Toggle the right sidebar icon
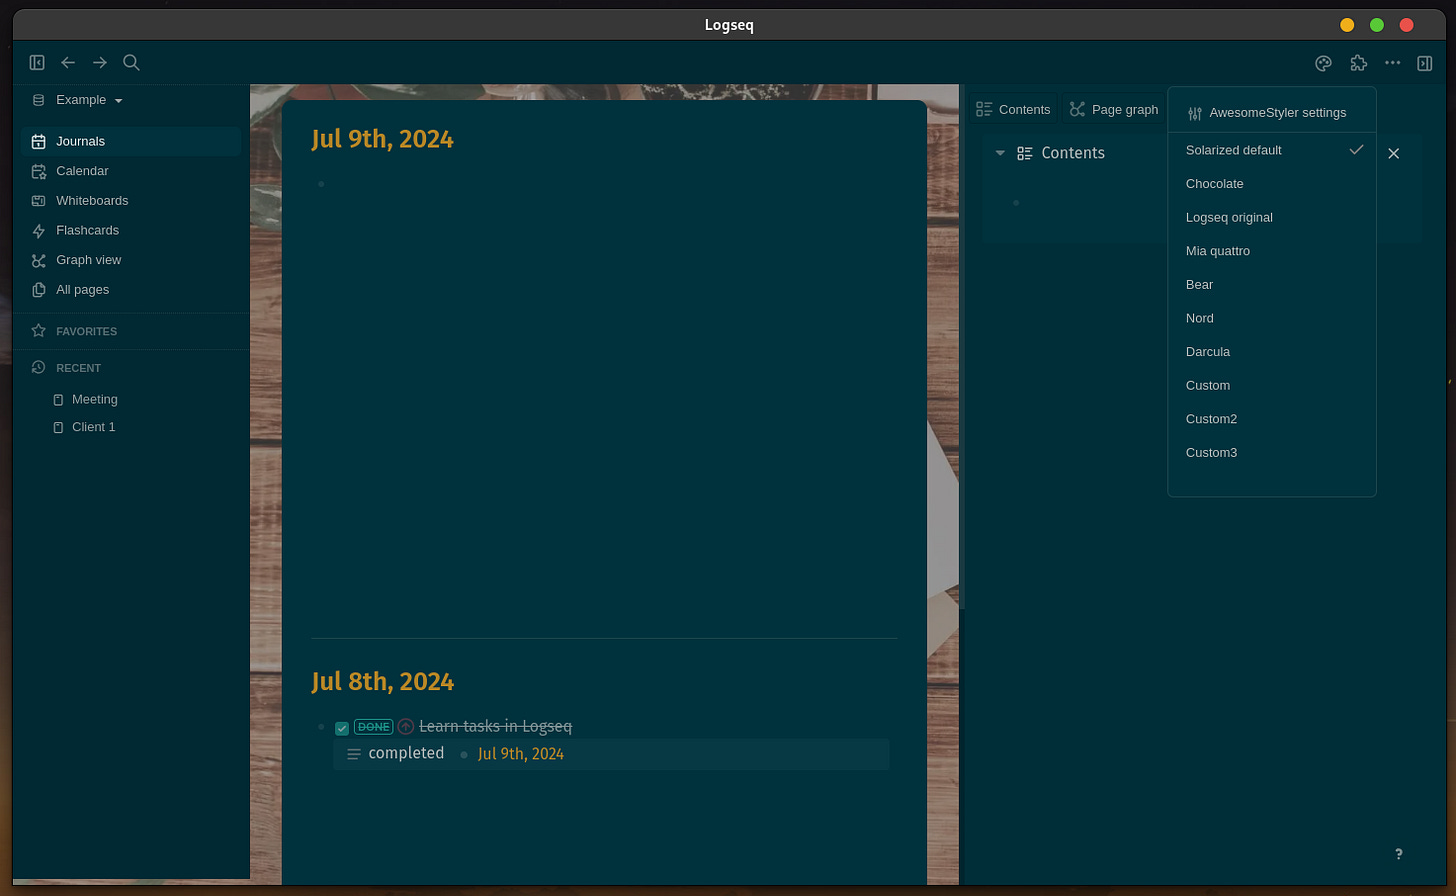Image resolution: width=1456 pixels, height=896 pixels. [1425, 63]
